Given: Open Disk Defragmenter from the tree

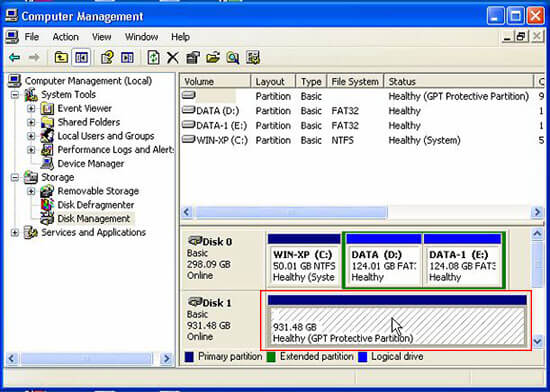Looking at the screenshot, I should click(x=96, y=205).
